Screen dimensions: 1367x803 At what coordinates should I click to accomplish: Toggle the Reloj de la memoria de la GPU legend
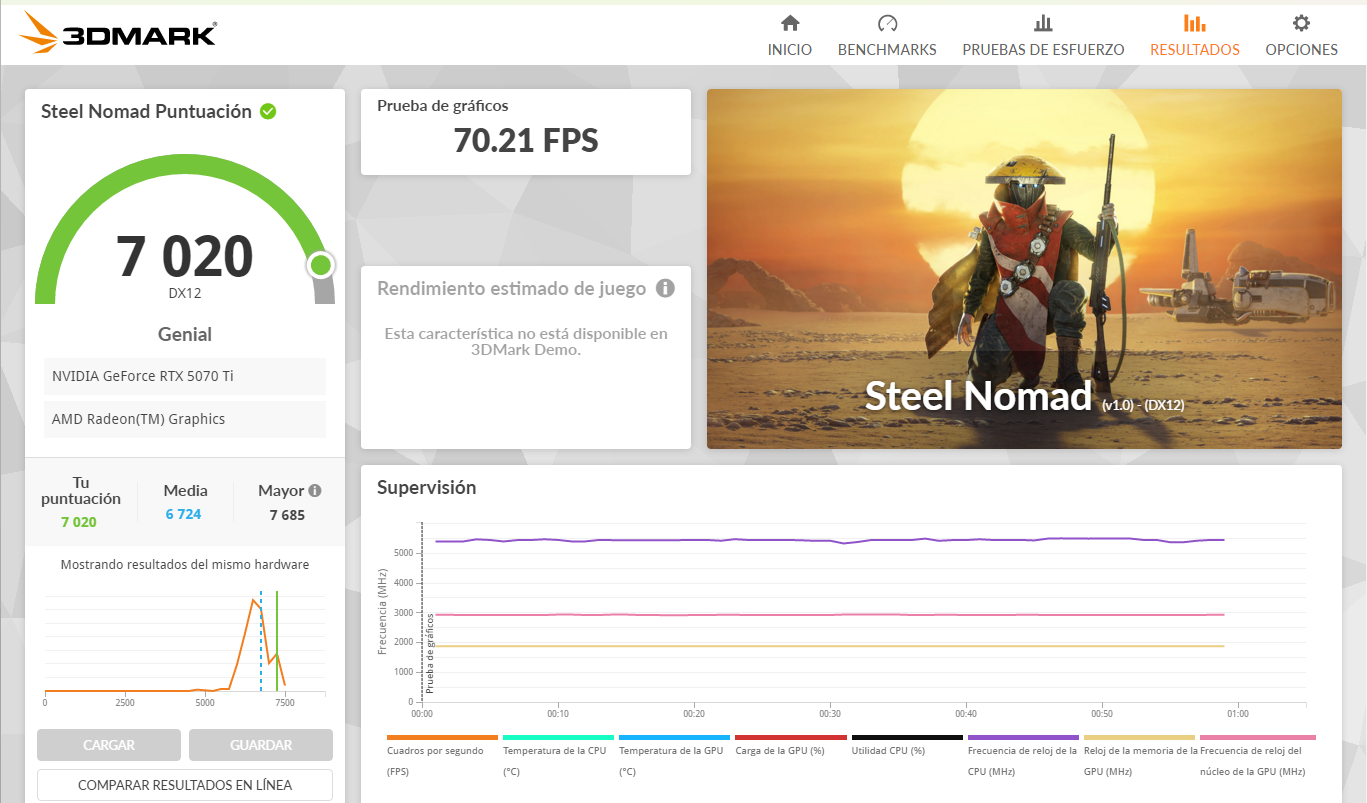coord(1140,755)
